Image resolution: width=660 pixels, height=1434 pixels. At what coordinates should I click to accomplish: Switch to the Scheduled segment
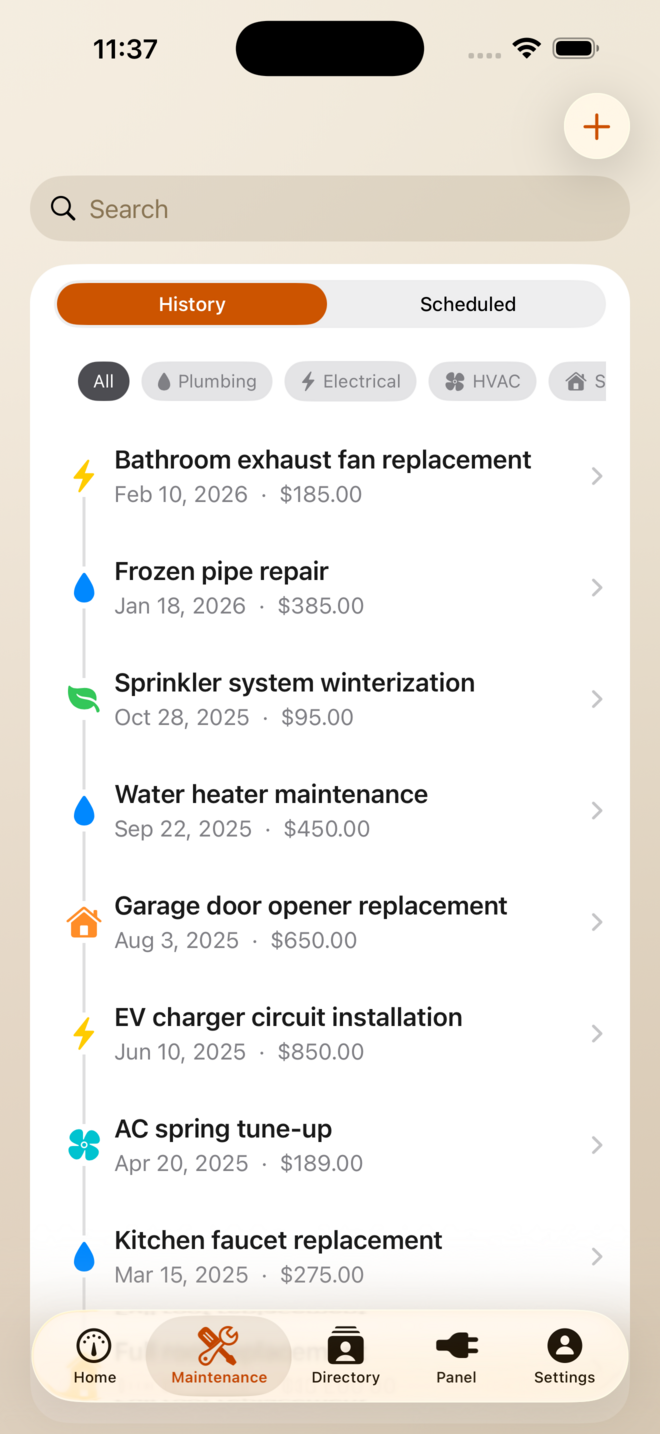pos(467,304)
